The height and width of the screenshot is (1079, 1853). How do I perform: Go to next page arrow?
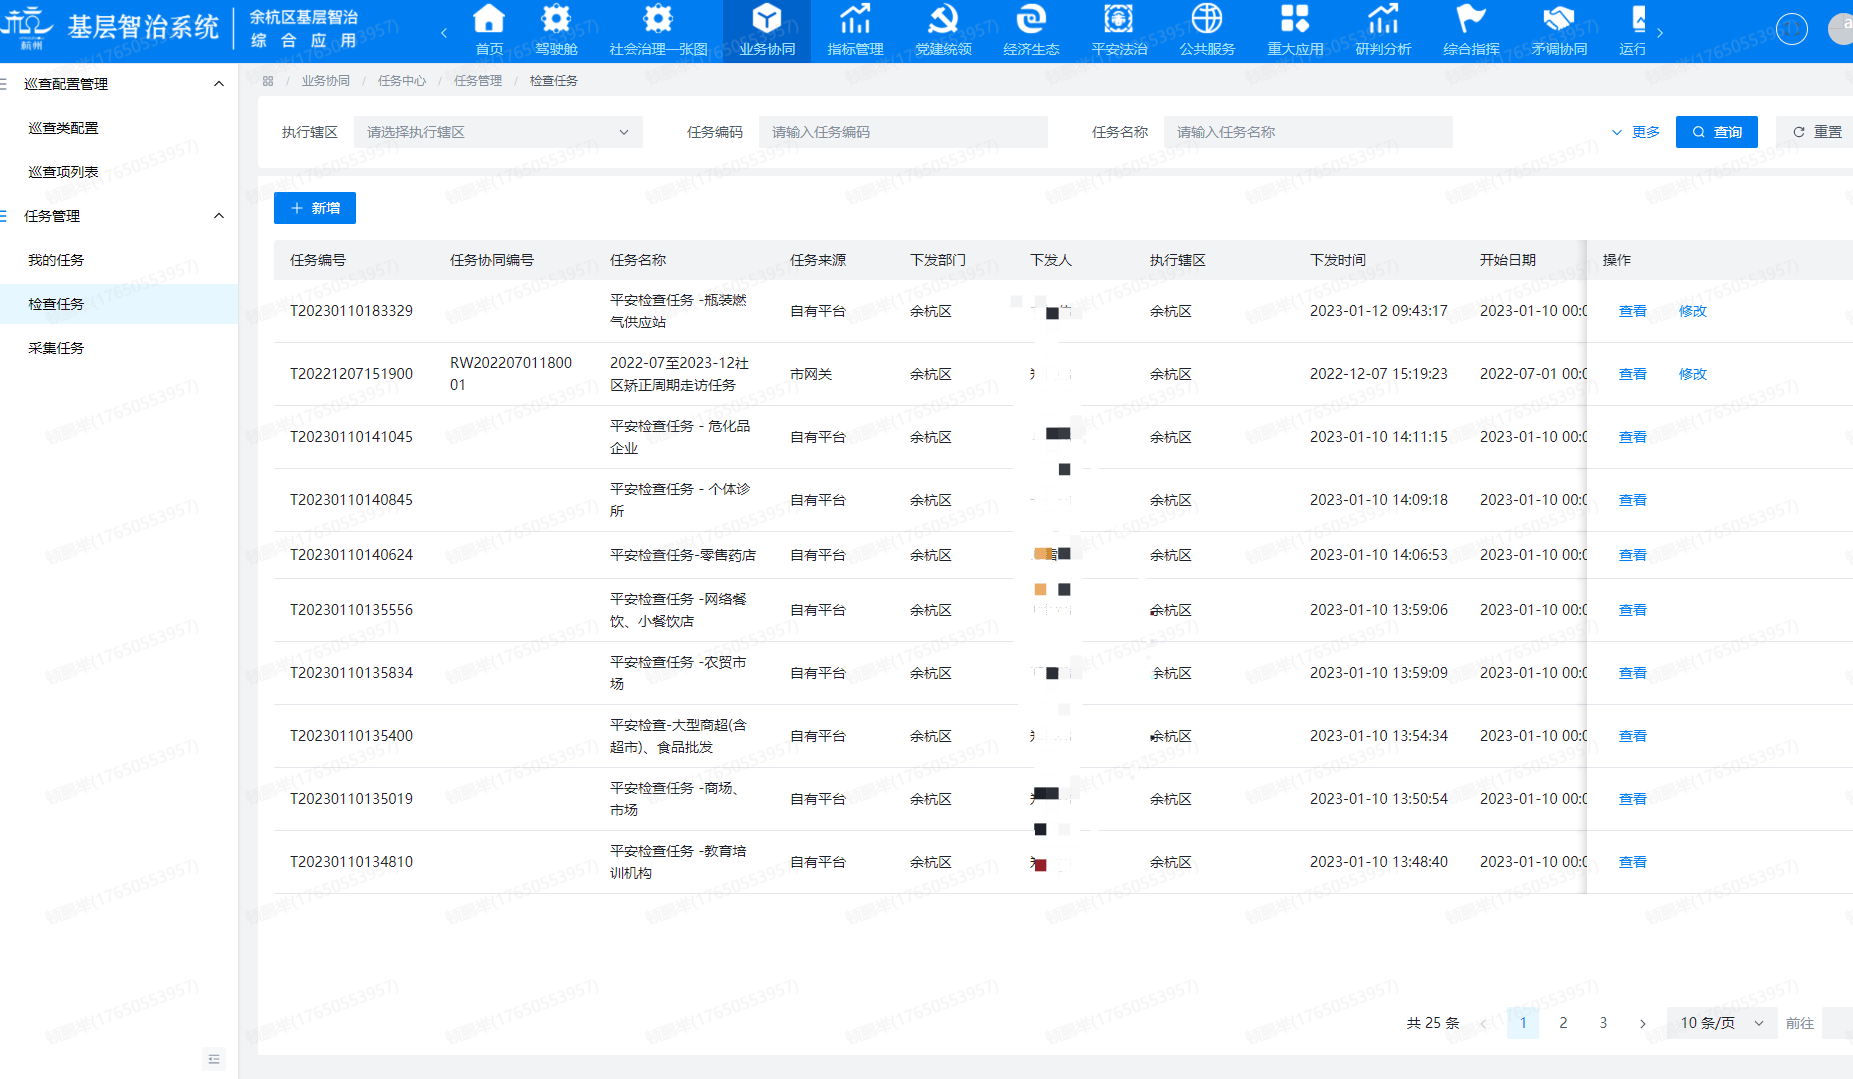click(x=1642, y=1023)
